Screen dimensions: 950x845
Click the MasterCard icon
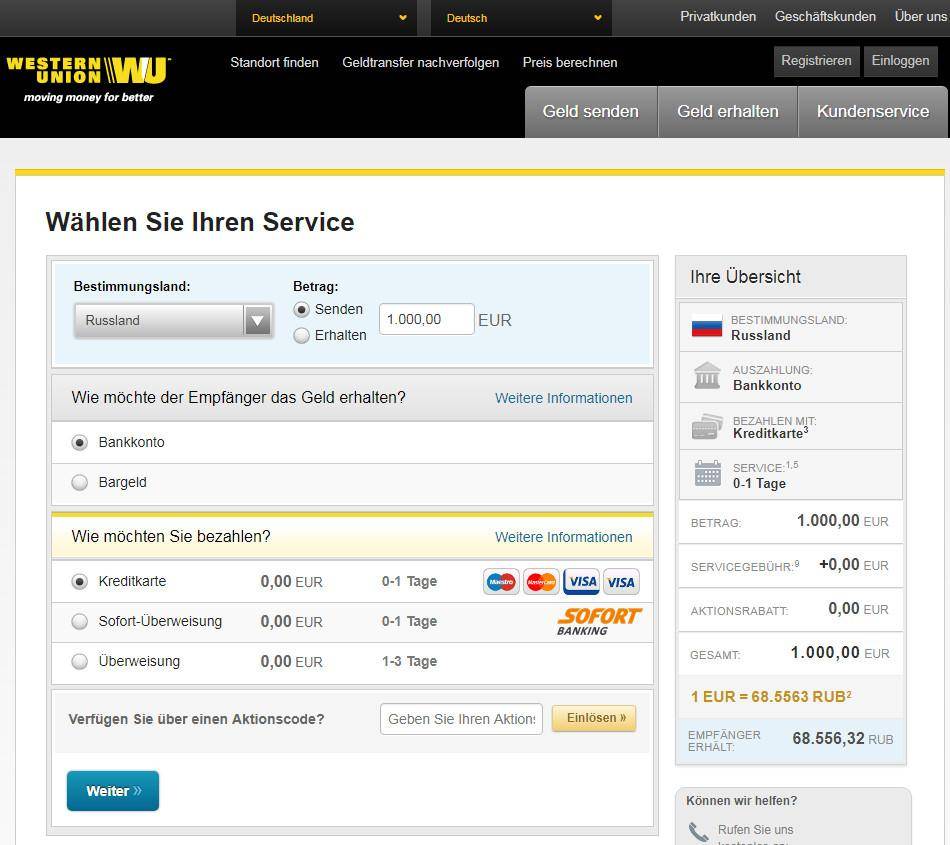[x=541, y=582]
